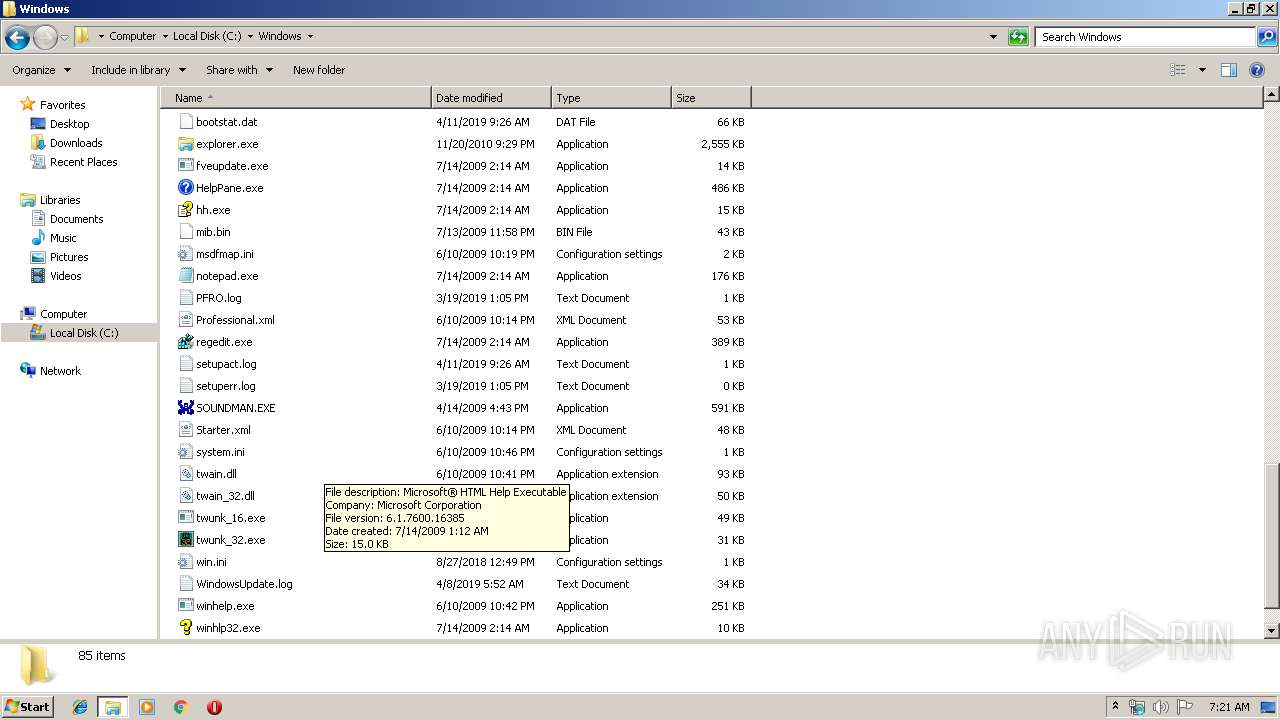Select the twunk_32.exe icon
Image resolution: width=1280 pixels, height=720 pixels.
185,540
